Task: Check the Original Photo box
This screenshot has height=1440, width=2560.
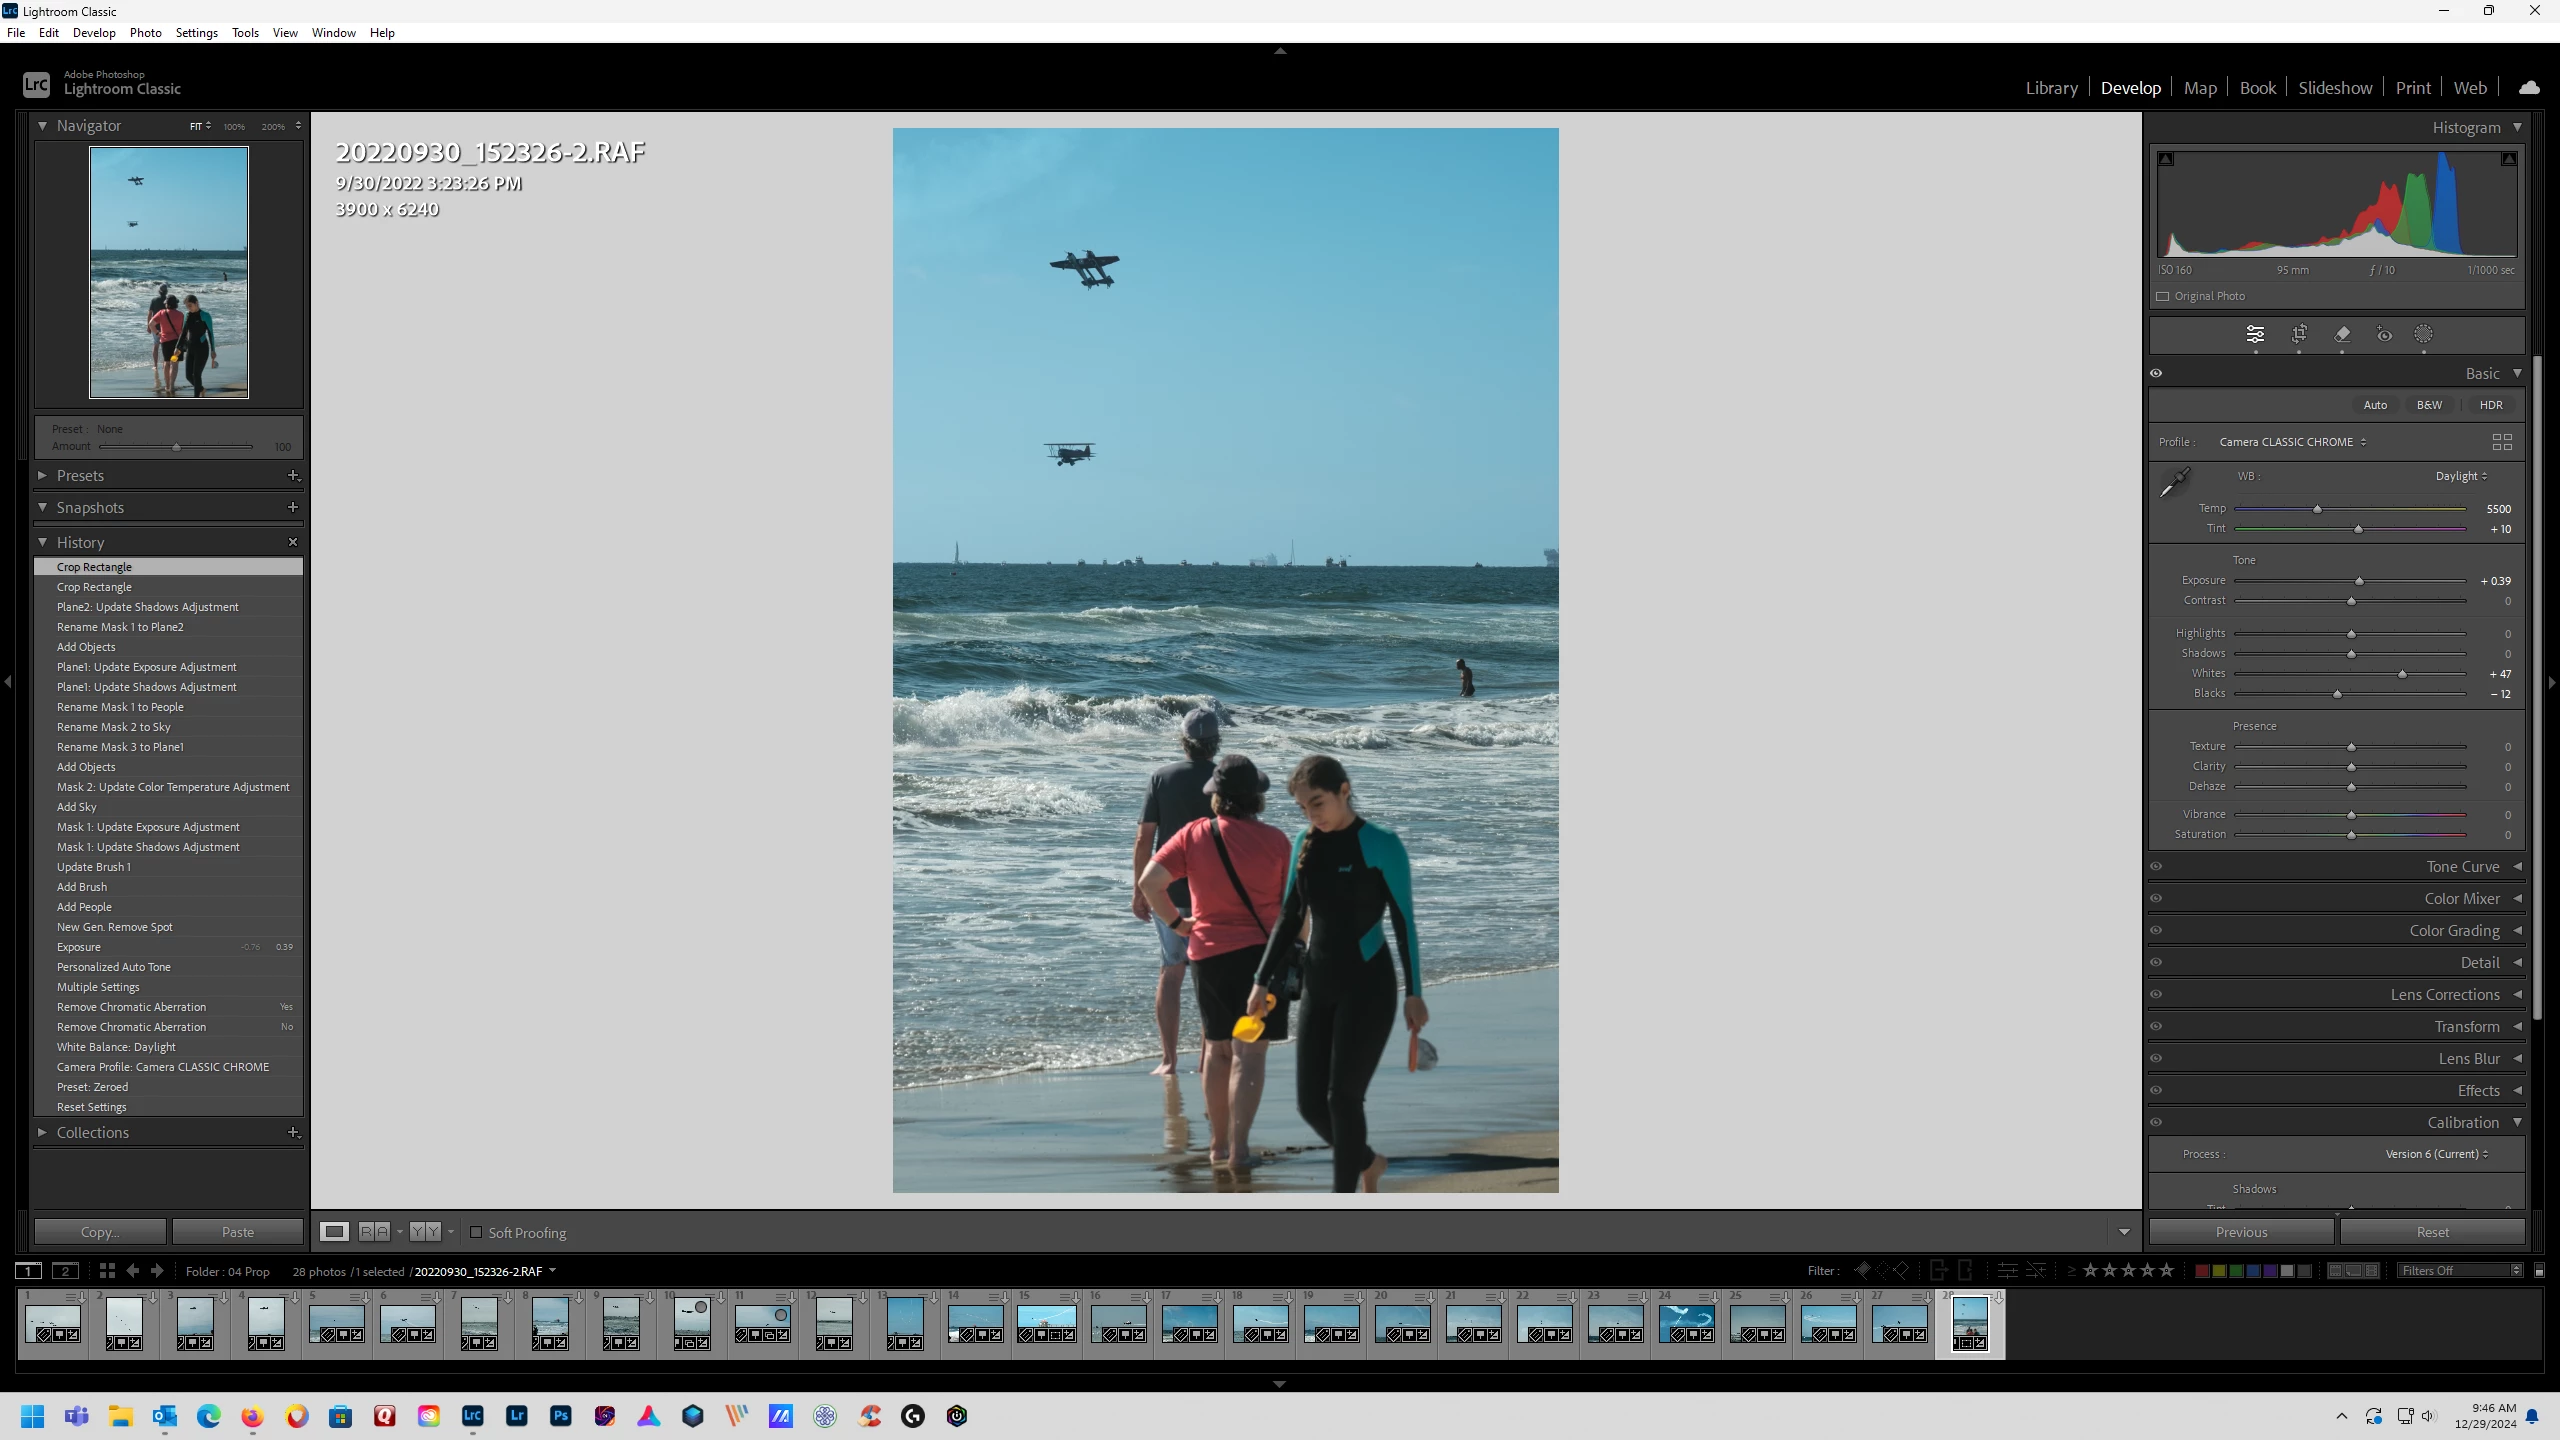Action: (x=2163, y=296)
